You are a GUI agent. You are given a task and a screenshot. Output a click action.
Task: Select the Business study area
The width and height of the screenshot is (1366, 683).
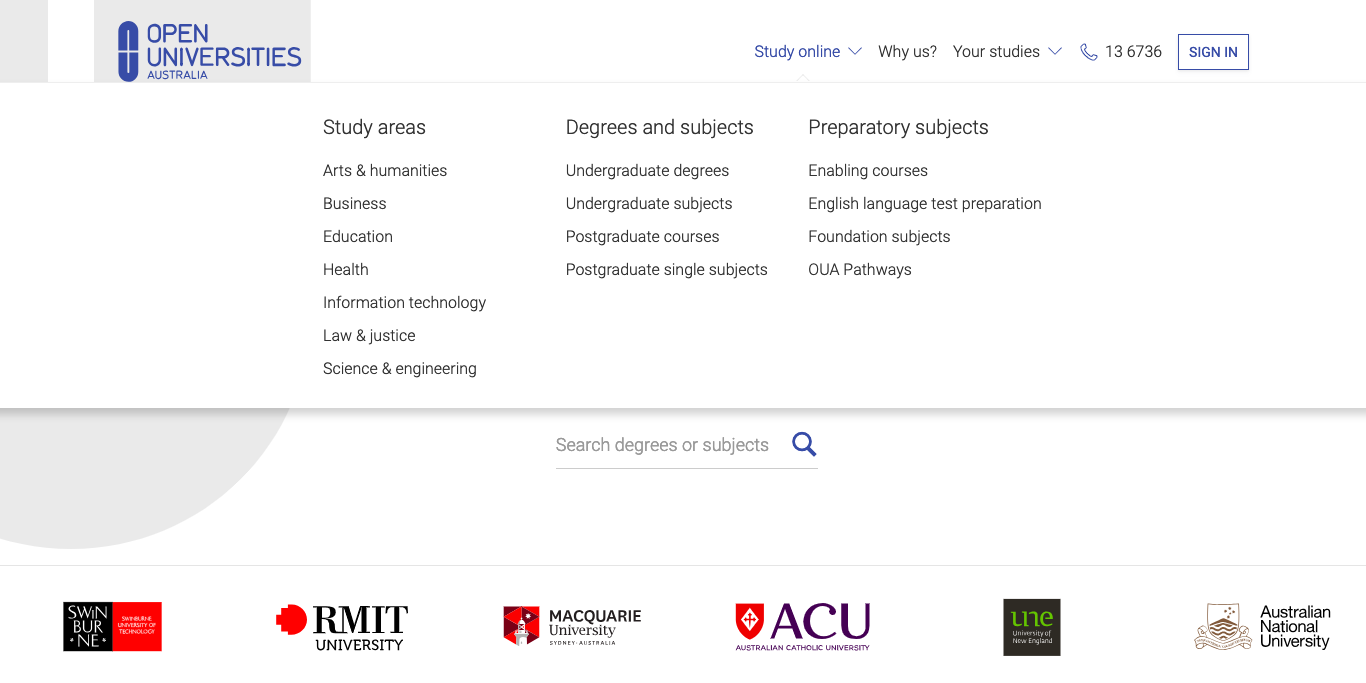[x=355, y=204]
